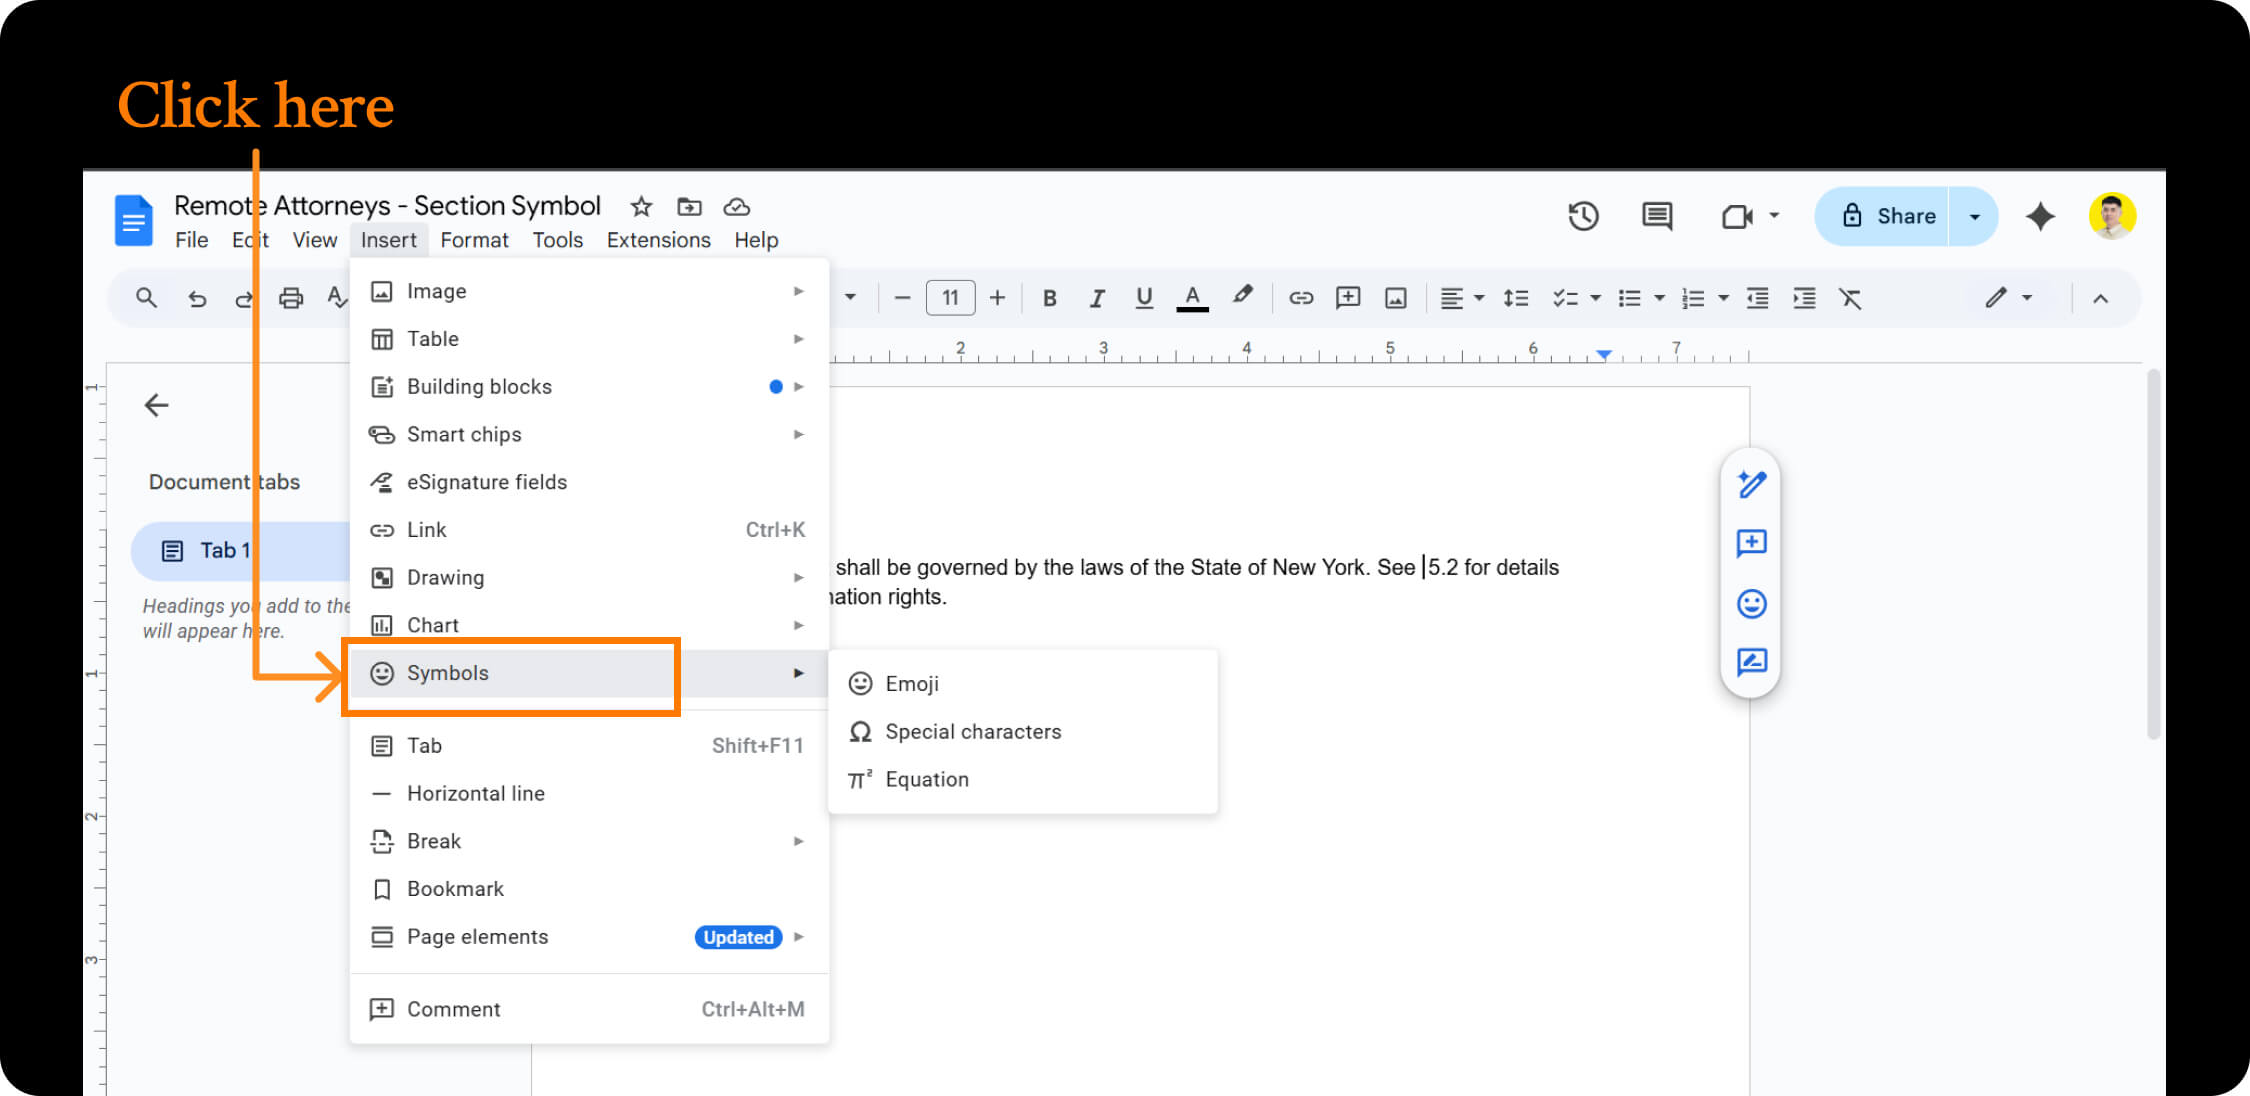Increase the paragraph indent
The width and height of the screenshot is (2250, 1096).
click(1804, 298)
